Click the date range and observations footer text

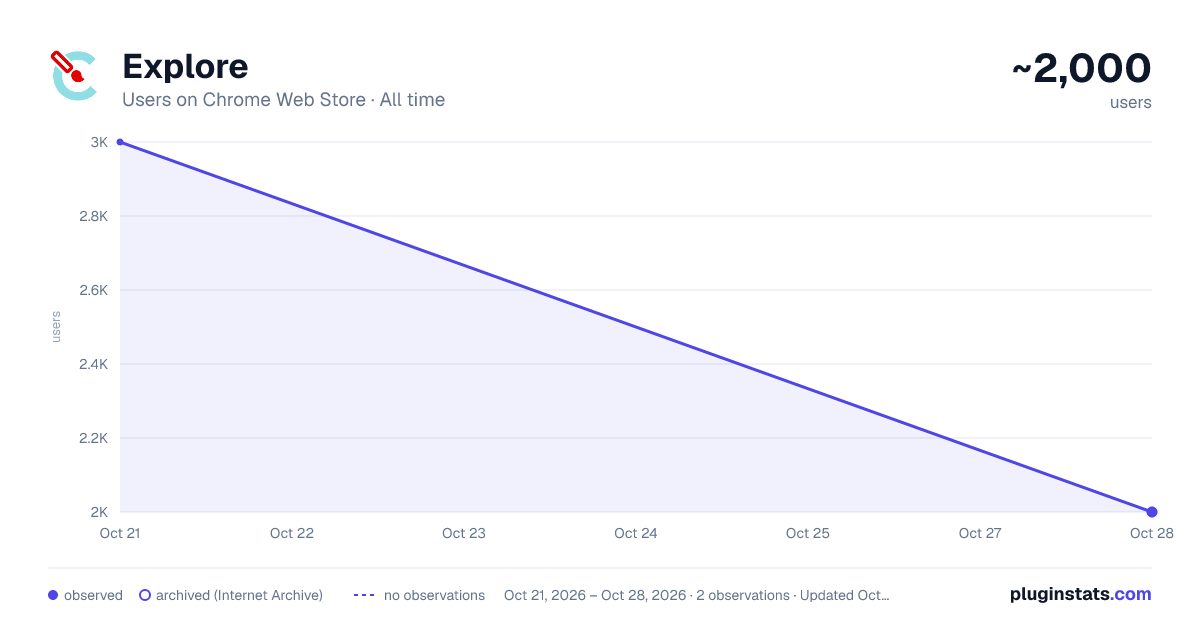coord(696,595)
